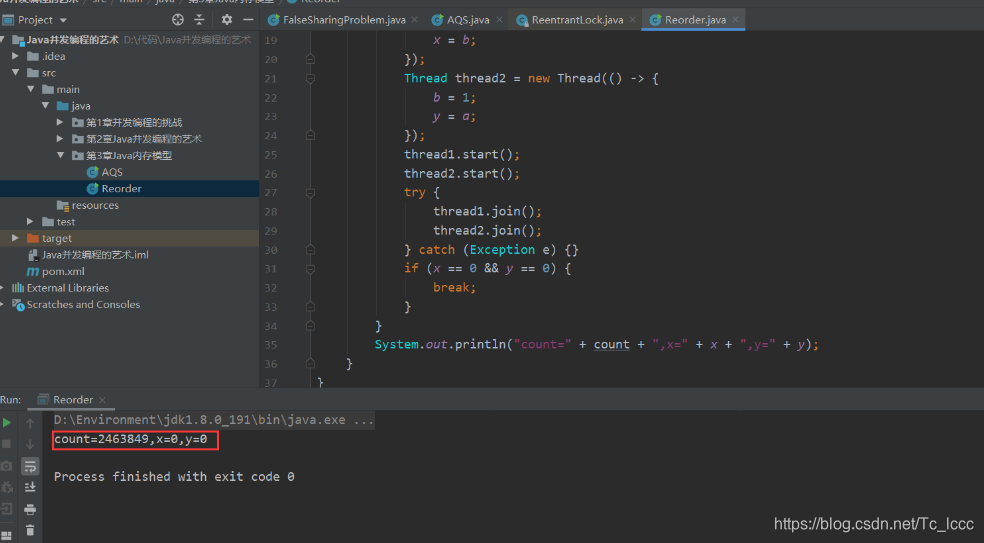Open Project panel settings gear
The height and width of the screenshot is (543, 984).
point(227,19)
